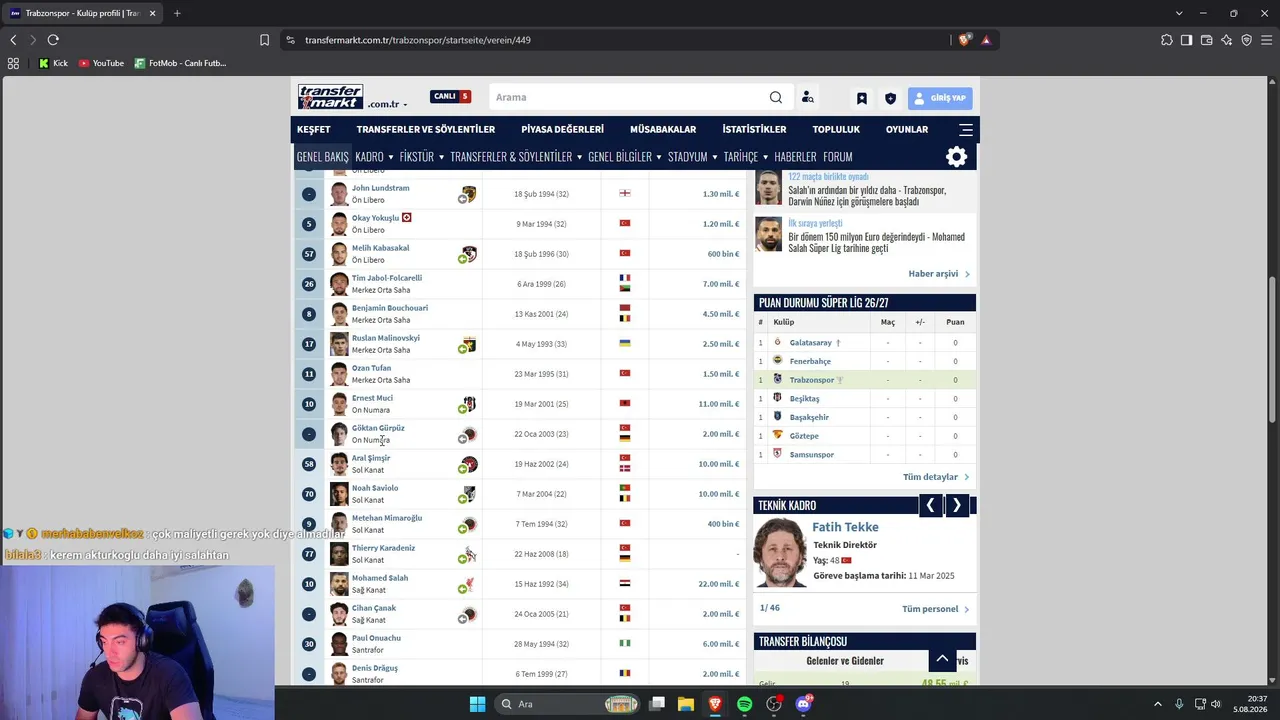Screen dimensions: 1280x720
Task: Open the watchlist bookmark icon in site header
Action: pyautogui.click(x=862, y=98)
